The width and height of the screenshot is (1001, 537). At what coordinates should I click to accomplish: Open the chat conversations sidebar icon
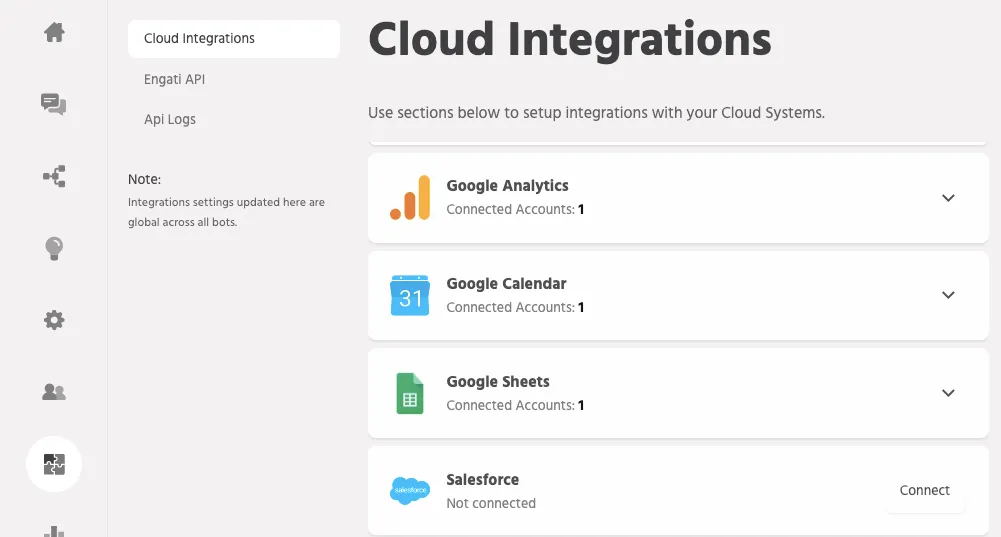coord(54,104)
